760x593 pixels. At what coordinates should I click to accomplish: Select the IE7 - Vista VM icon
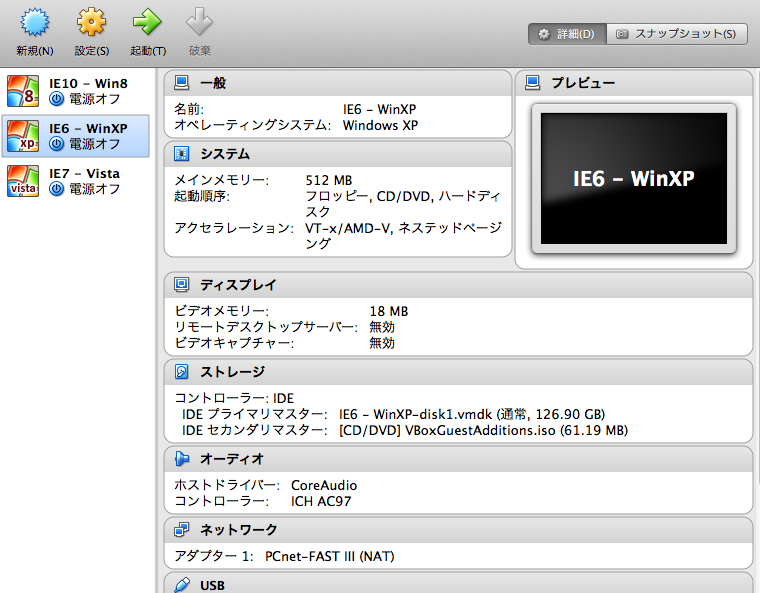[23, 181]
